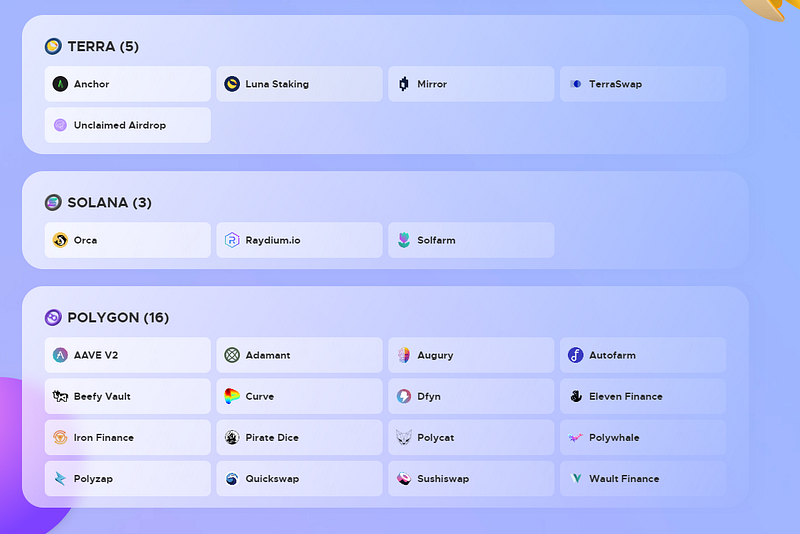Click the POLYGON (16) heading

(118, 317)
